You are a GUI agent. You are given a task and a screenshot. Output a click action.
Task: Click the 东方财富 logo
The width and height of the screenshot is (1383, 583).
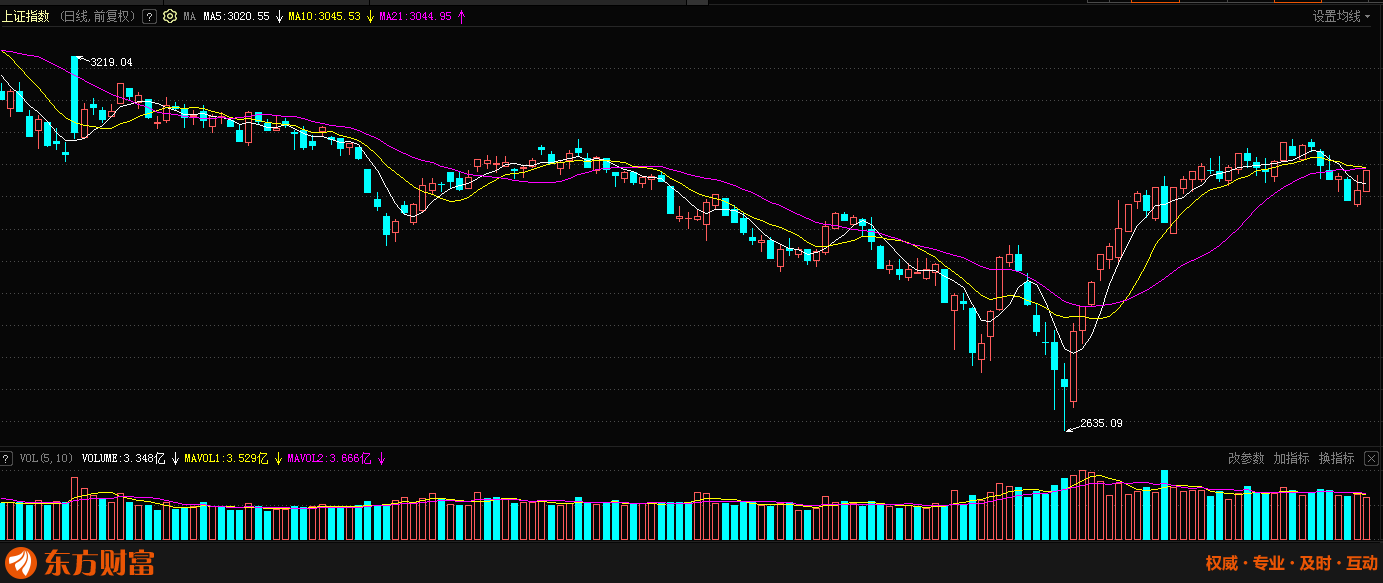click(x=80, y=562)
